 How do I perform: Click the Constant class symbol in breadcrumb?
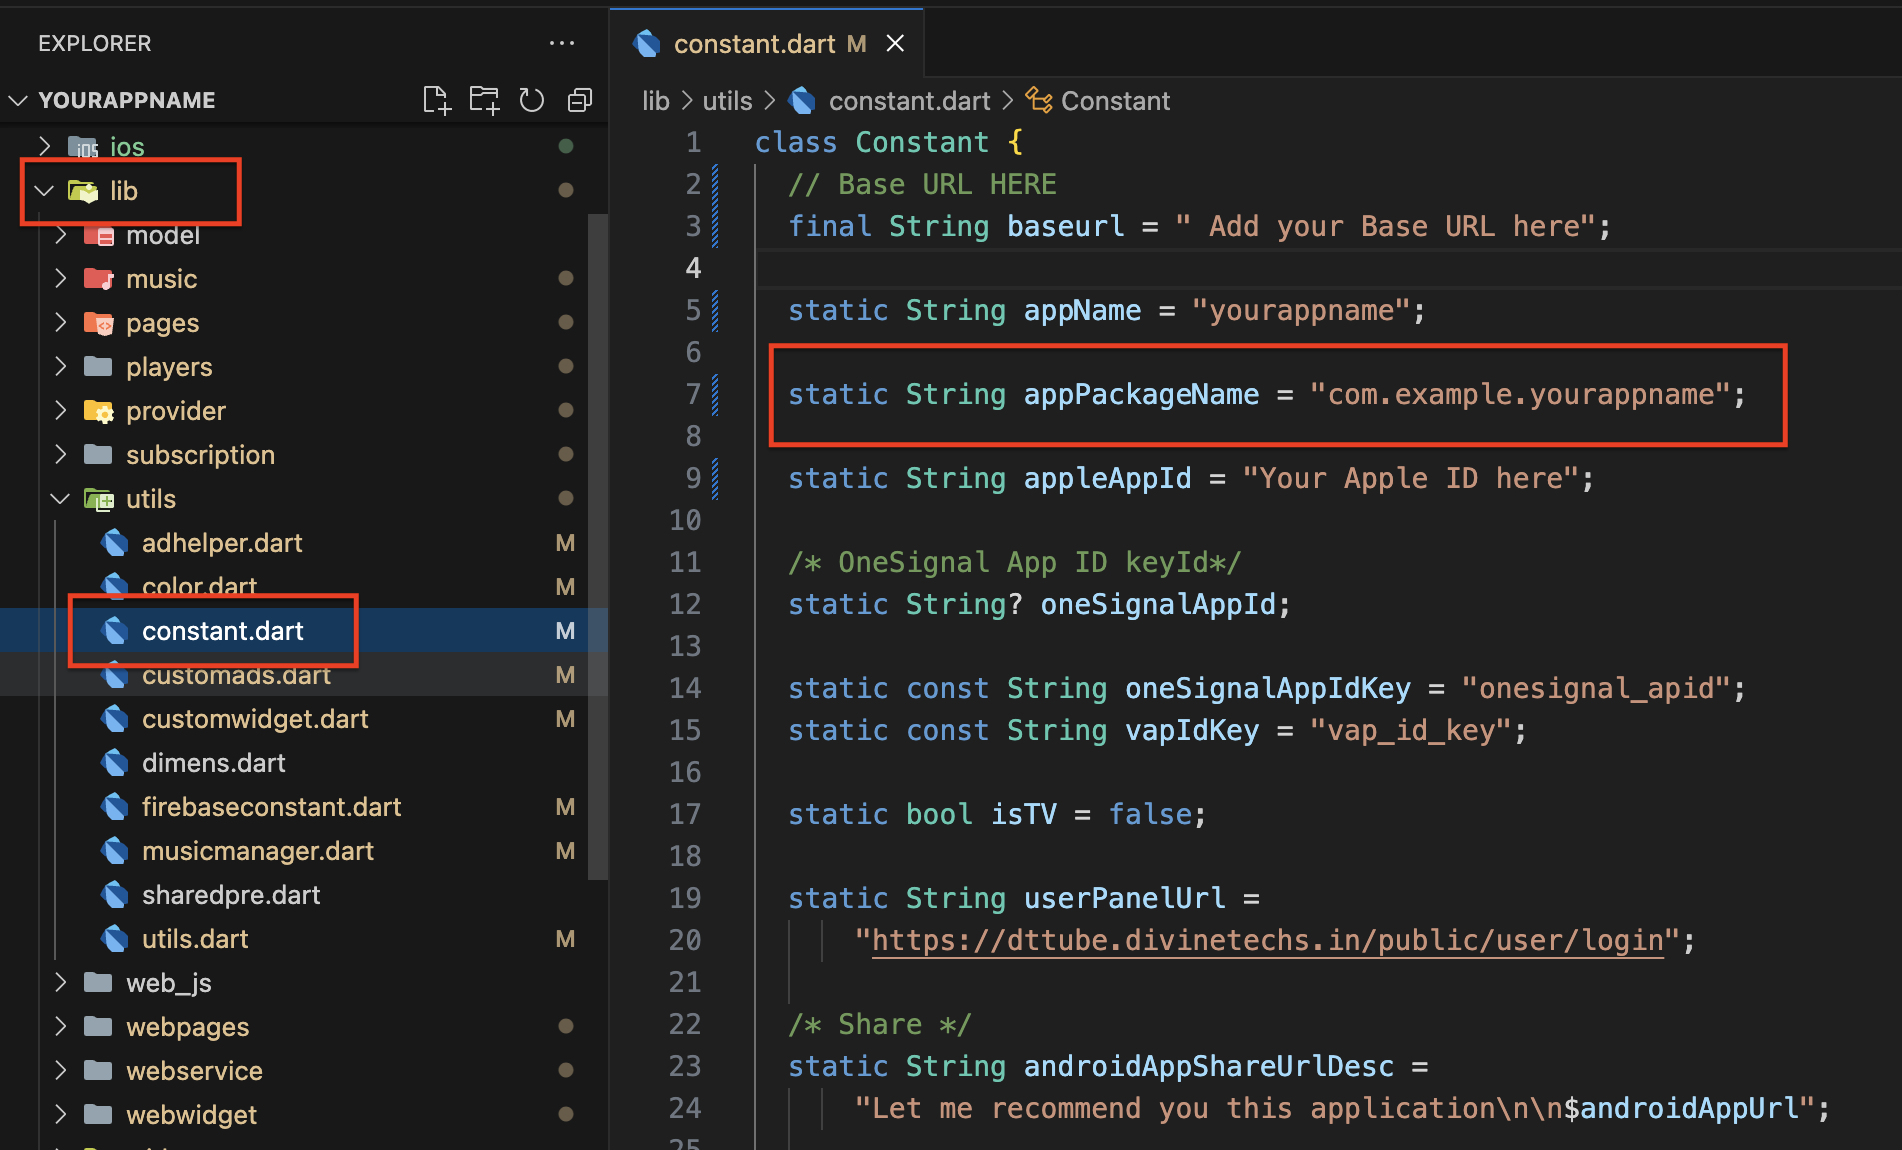(1114, 101)
